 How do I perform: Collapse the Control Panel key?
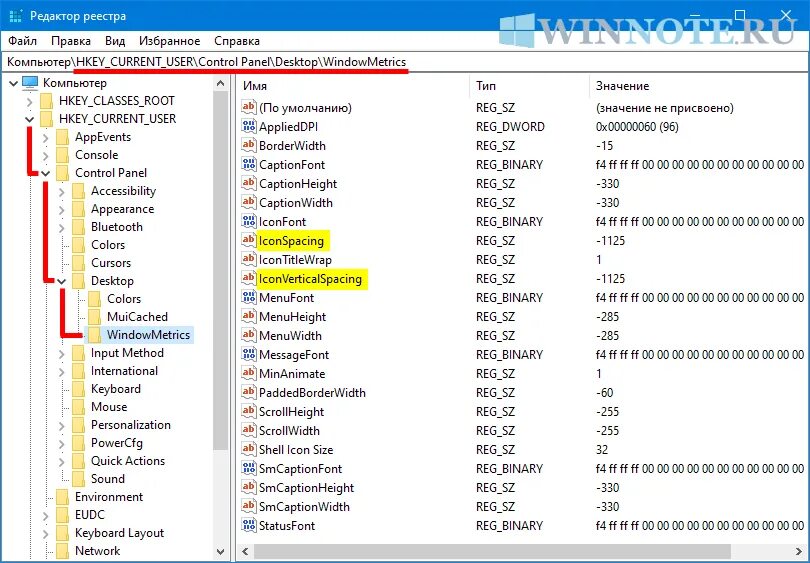pos(45,174)
